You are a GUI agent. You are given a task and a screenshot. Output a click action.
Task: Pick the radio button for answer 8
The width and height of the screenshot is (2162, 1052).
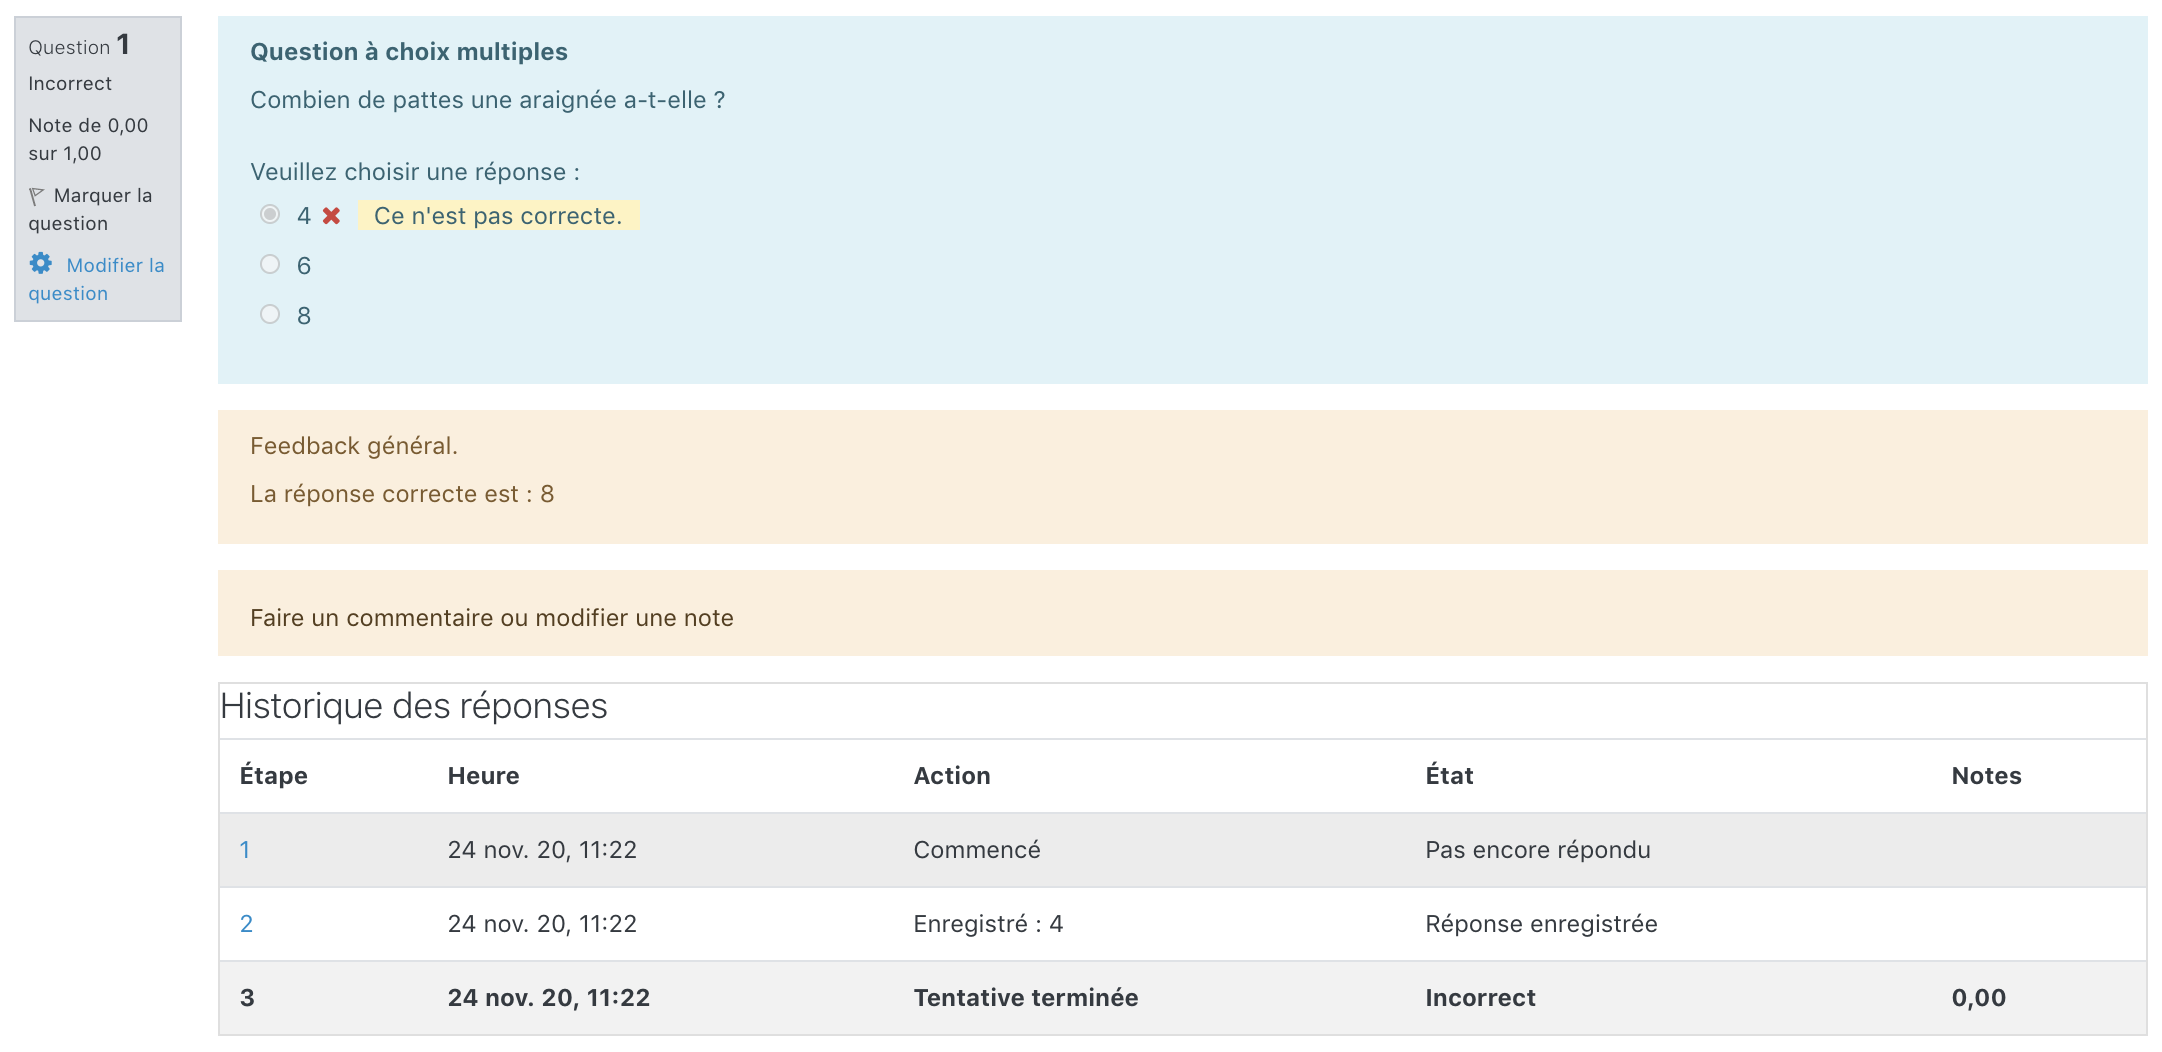[270, 315]
